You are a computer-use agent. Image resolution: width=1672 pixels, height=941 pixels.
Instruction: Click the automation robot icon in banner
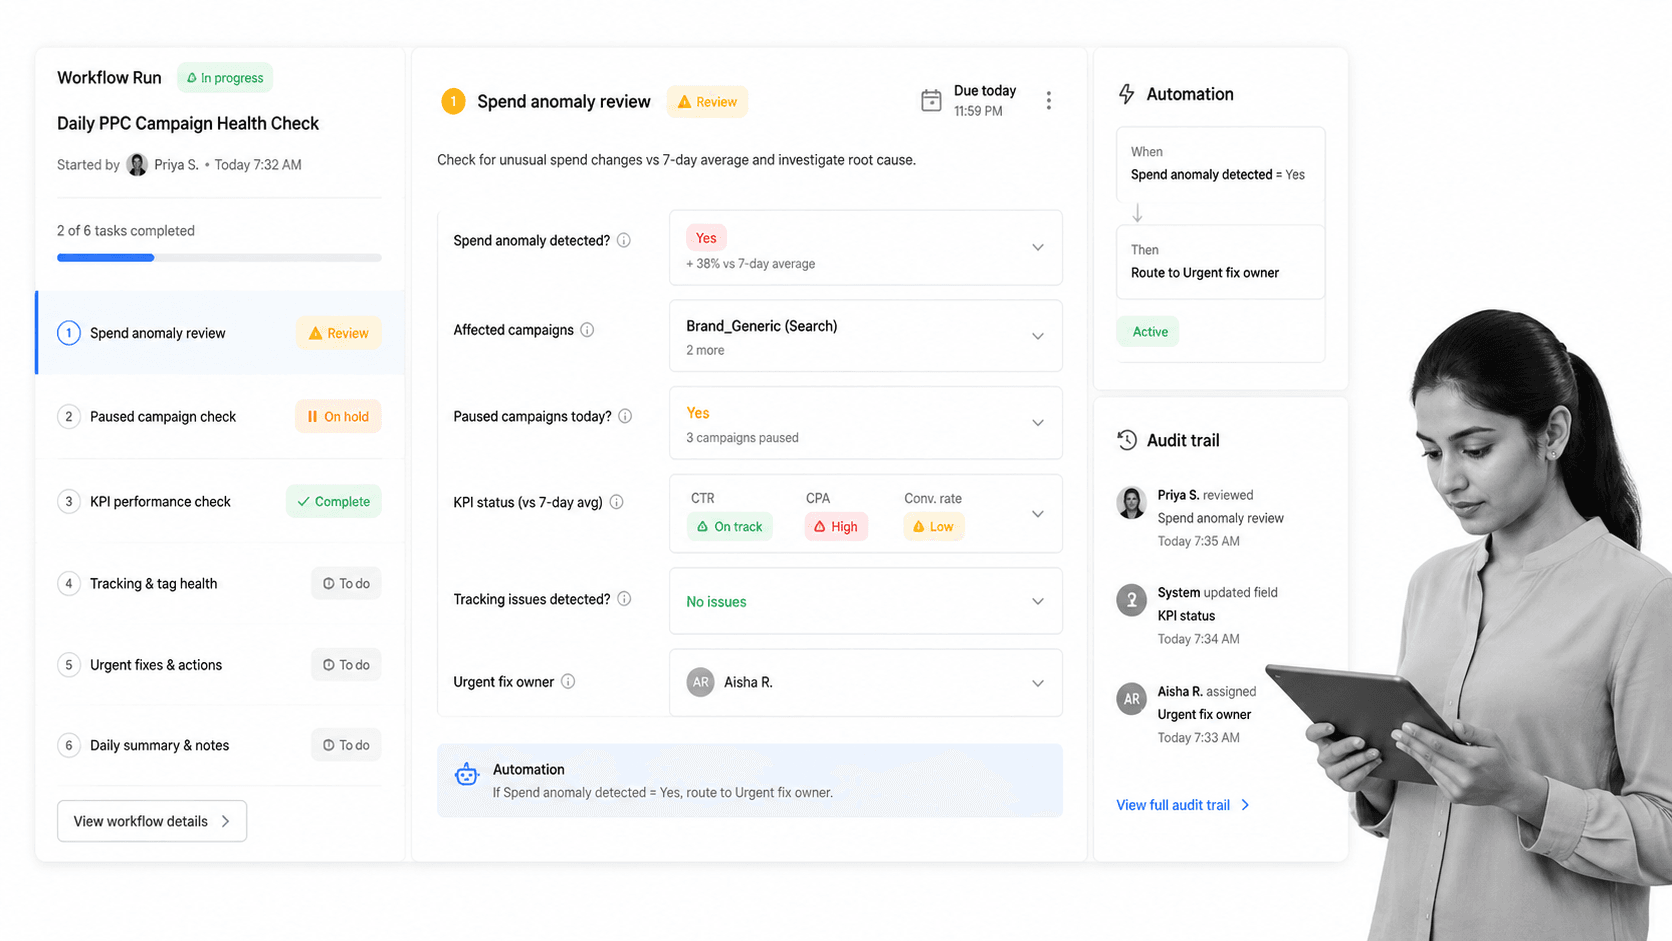pos(466,775)
